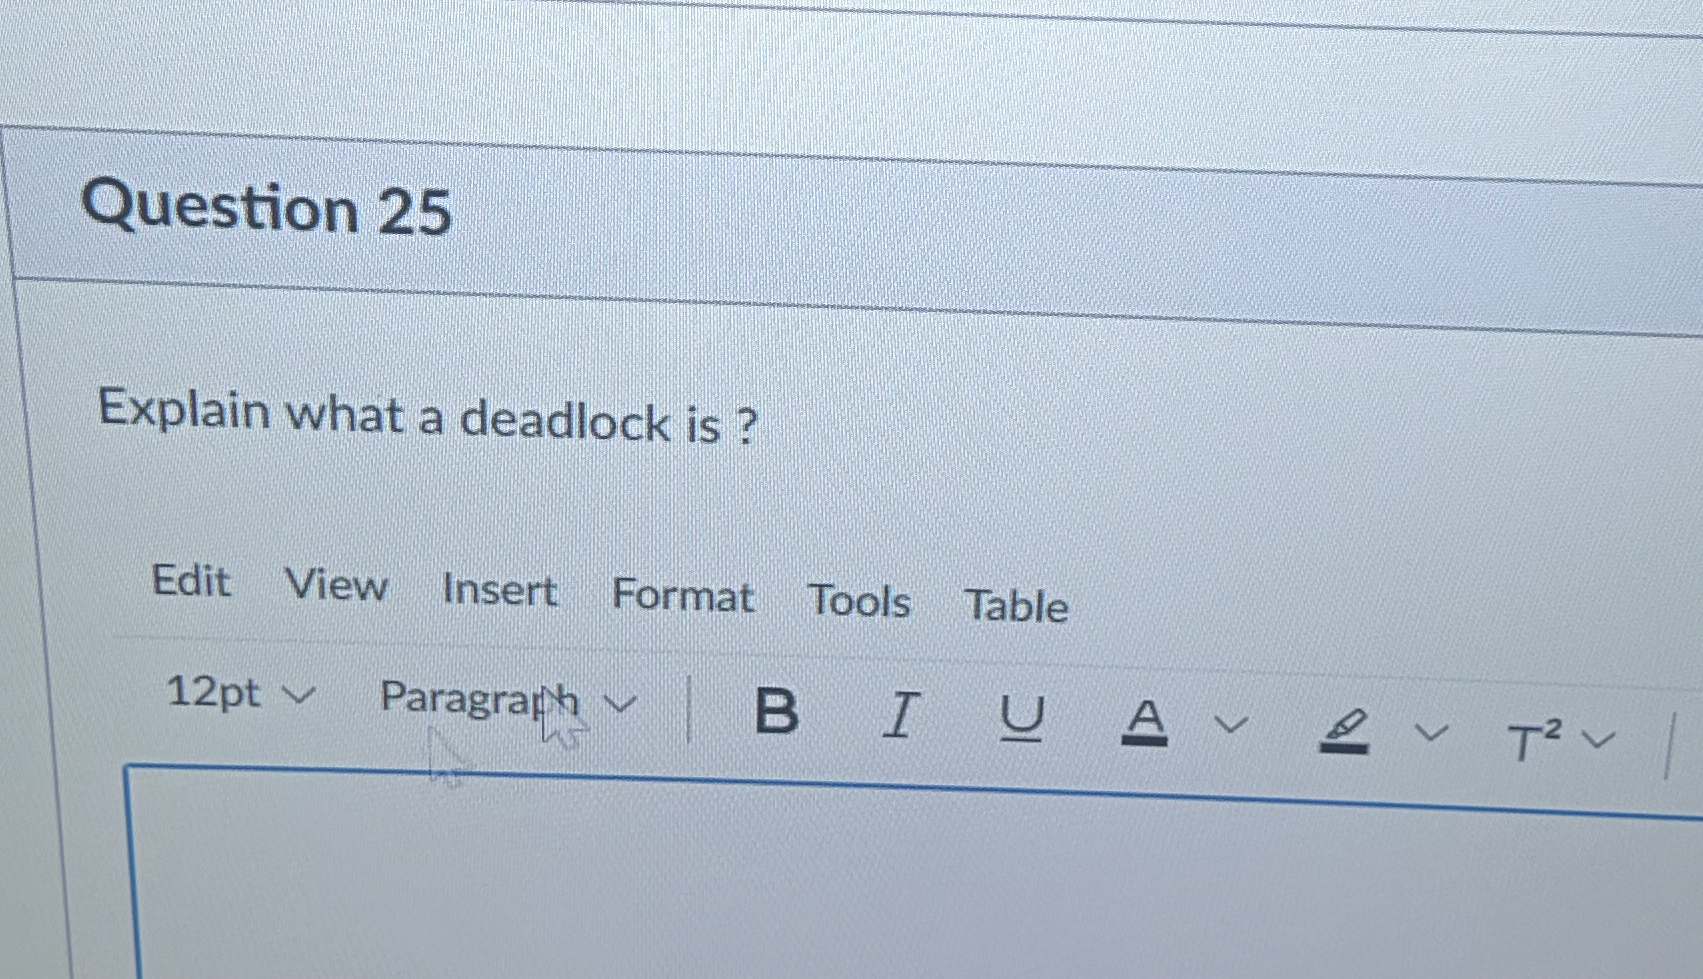Open the Table menu
The width and height of the screenshot is (1703, 979).
click(1016, 606)
